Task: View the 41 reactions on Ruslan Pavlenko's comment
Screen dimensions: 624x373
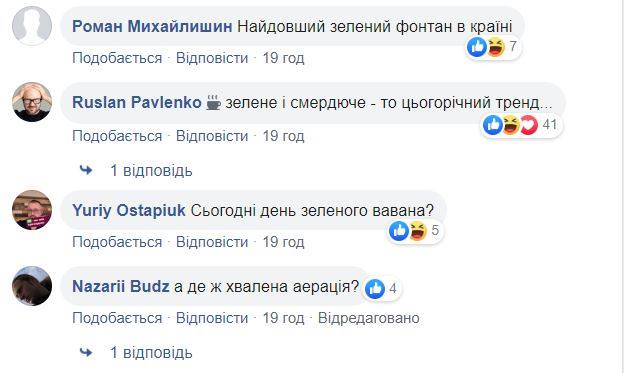Action: (522, 125)
